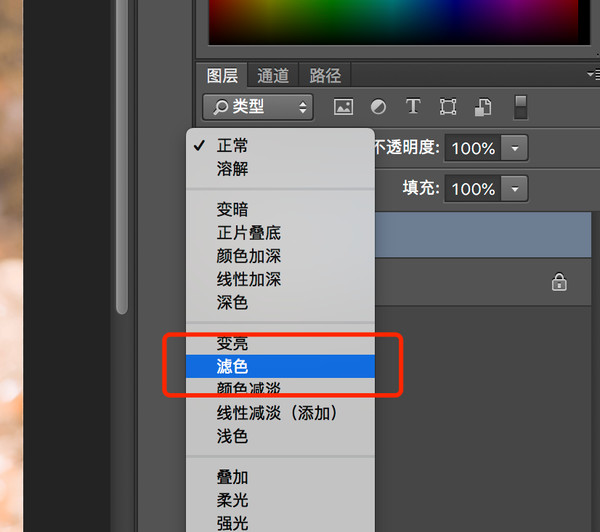600x532 pixels.
Task: Switch to the 路径 tab
Action: 325,75
